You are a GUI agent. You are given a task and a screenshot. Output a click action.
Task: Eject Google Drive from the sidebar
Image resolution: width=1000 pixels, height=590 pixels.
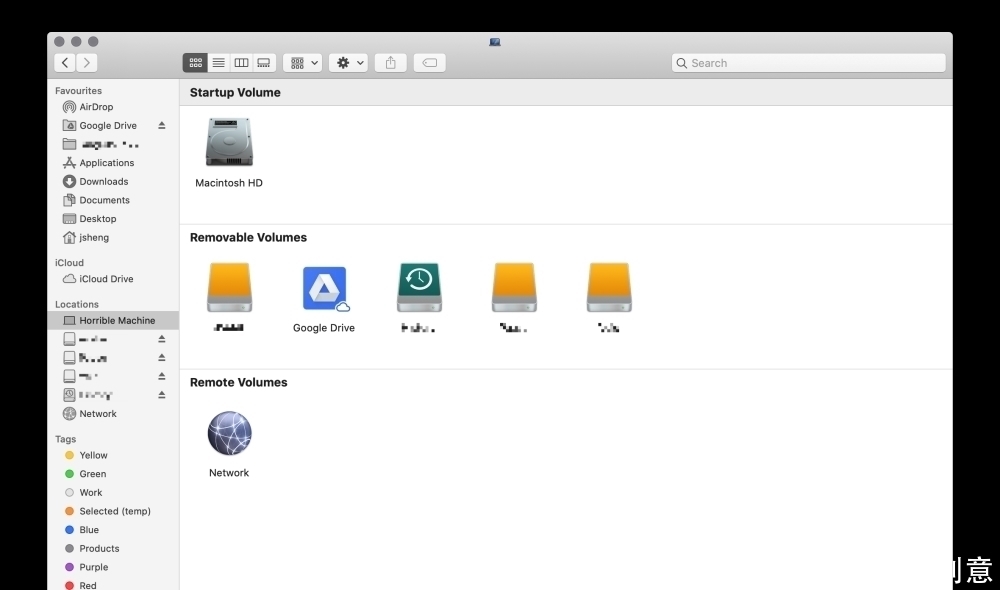162,126
